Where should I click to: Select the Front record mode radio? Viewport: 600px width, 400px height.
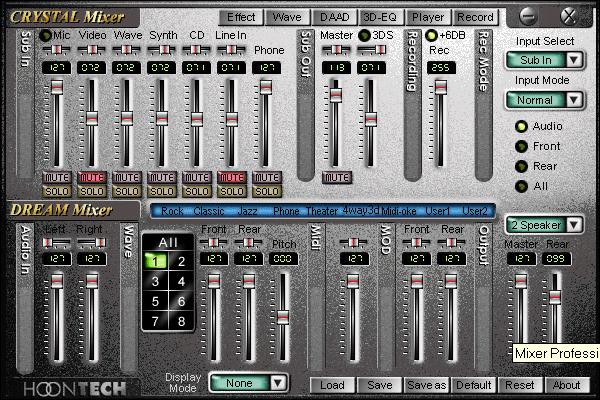[521, 146]
